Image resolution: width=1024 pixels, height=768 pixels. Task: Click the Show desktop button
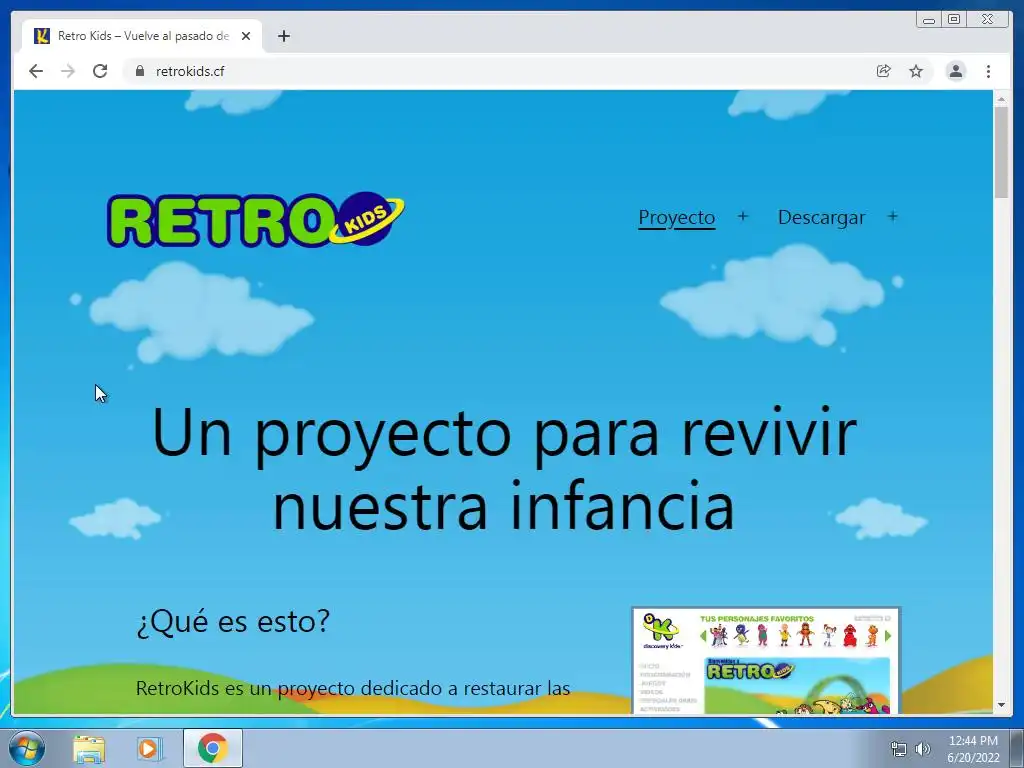coord(1017,748)
